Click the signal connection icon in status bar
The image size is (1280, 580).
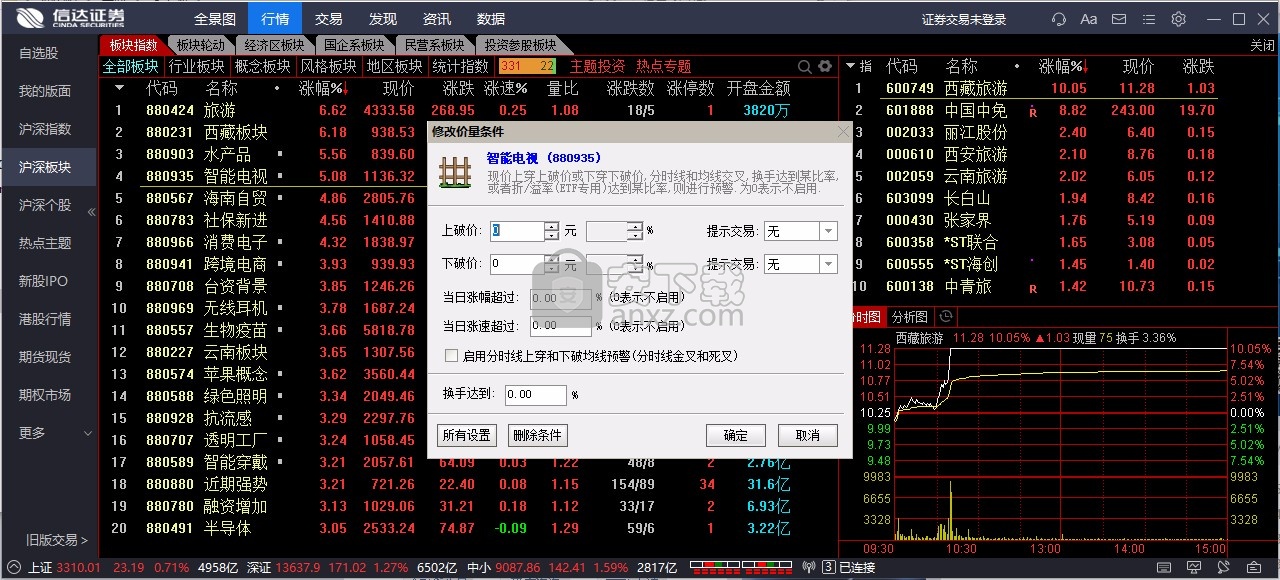(810, 568)
